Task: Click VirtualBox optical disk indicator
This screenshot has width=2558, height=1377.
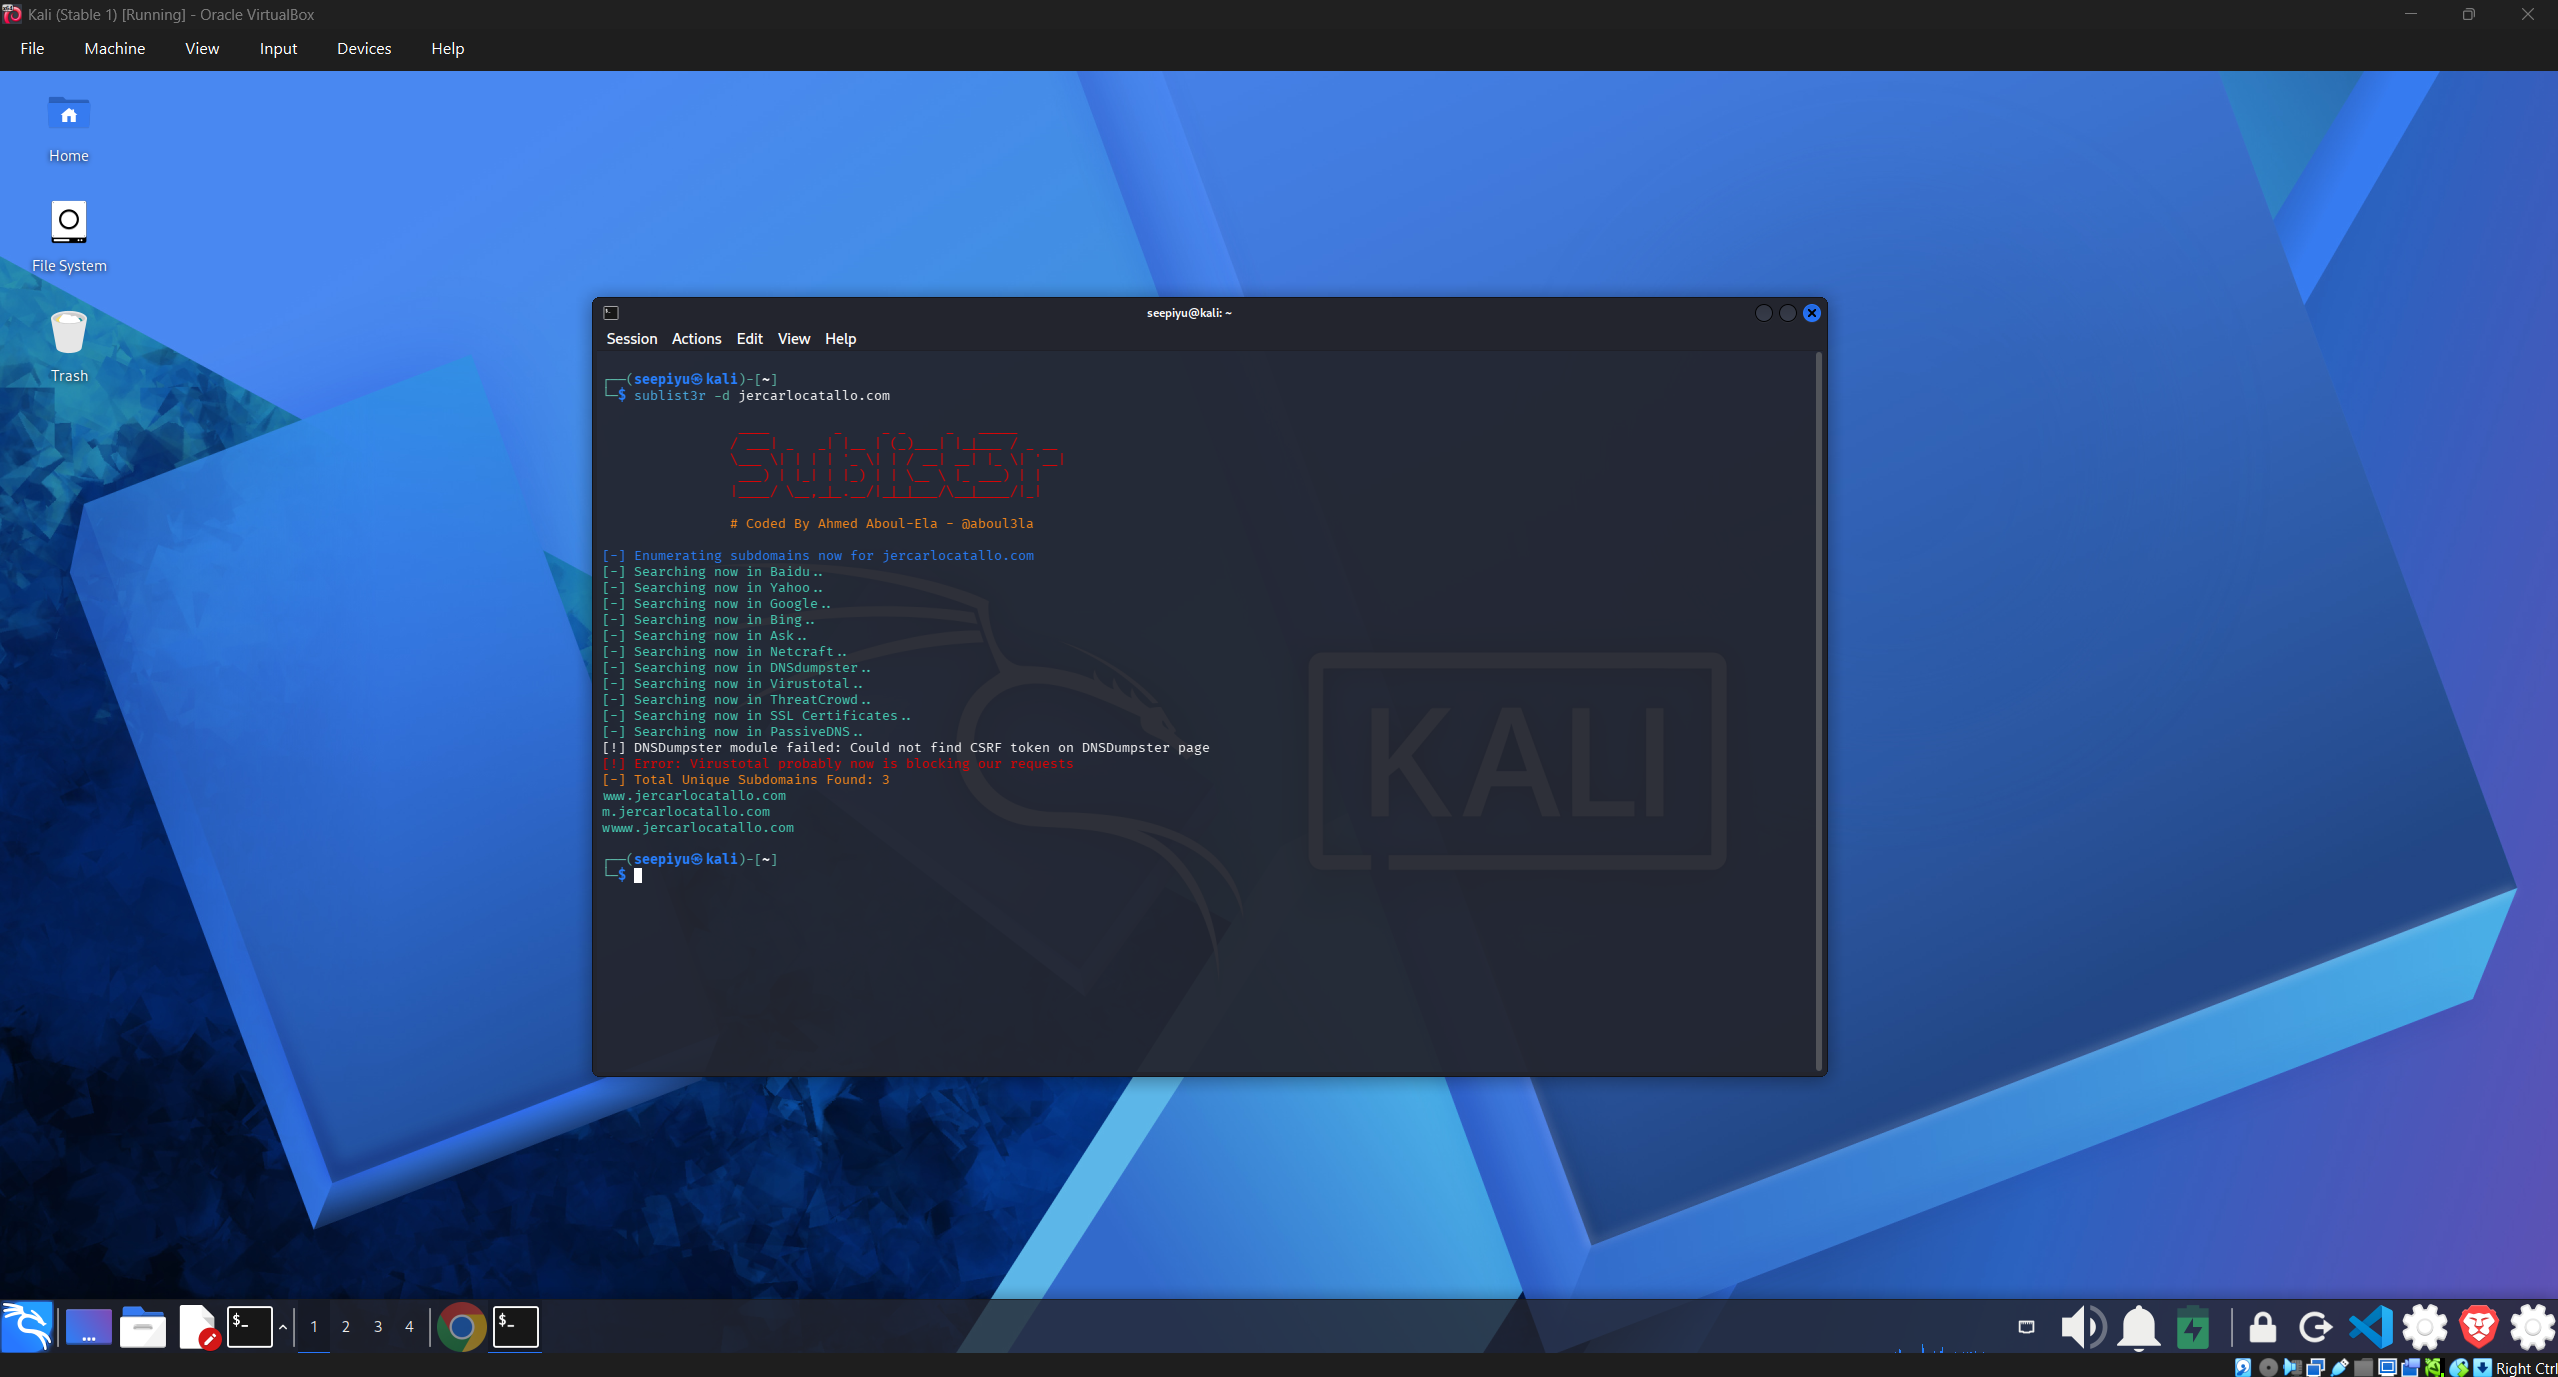Action: coord(2268,1367)
